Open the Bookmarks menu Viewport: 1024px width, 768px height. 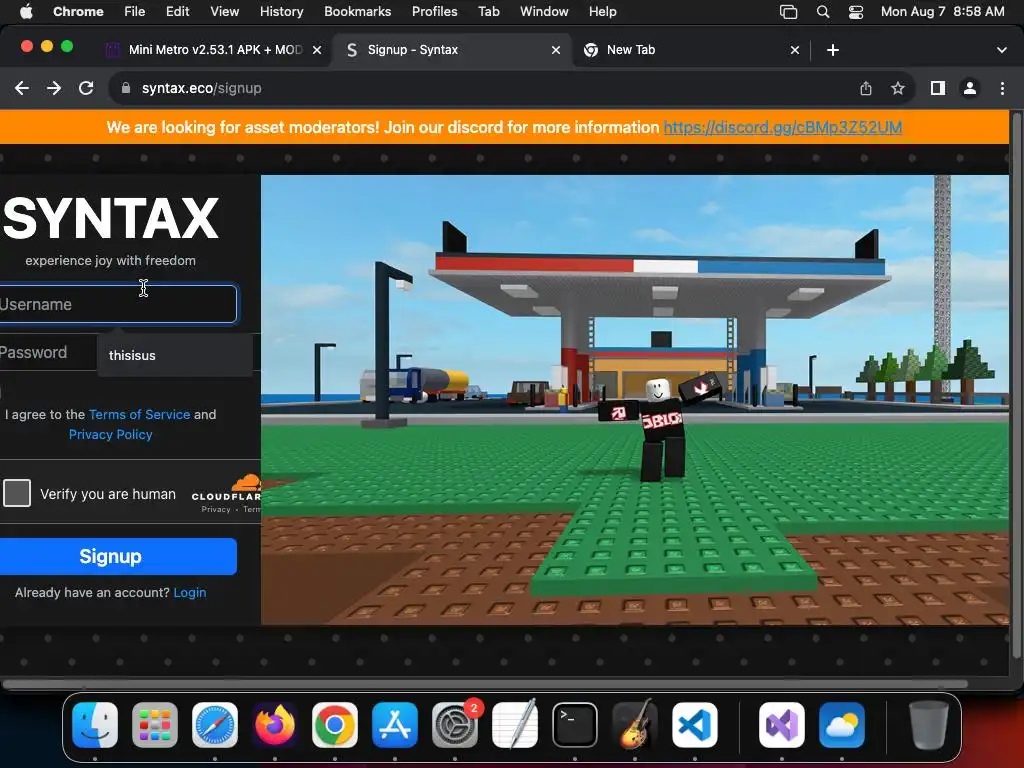coord(357,12)
